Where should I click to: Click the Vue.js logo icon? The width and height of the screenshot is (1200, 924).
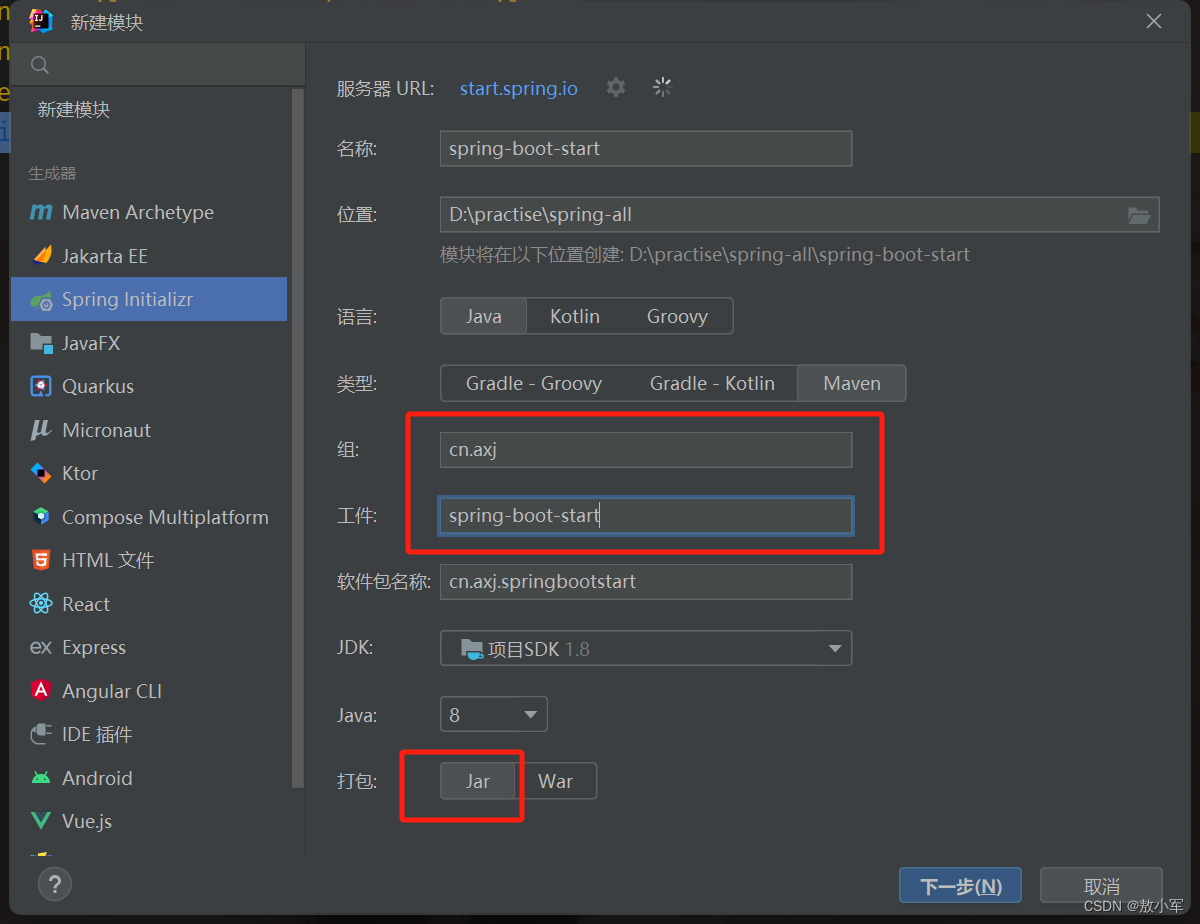coord(41,821)
